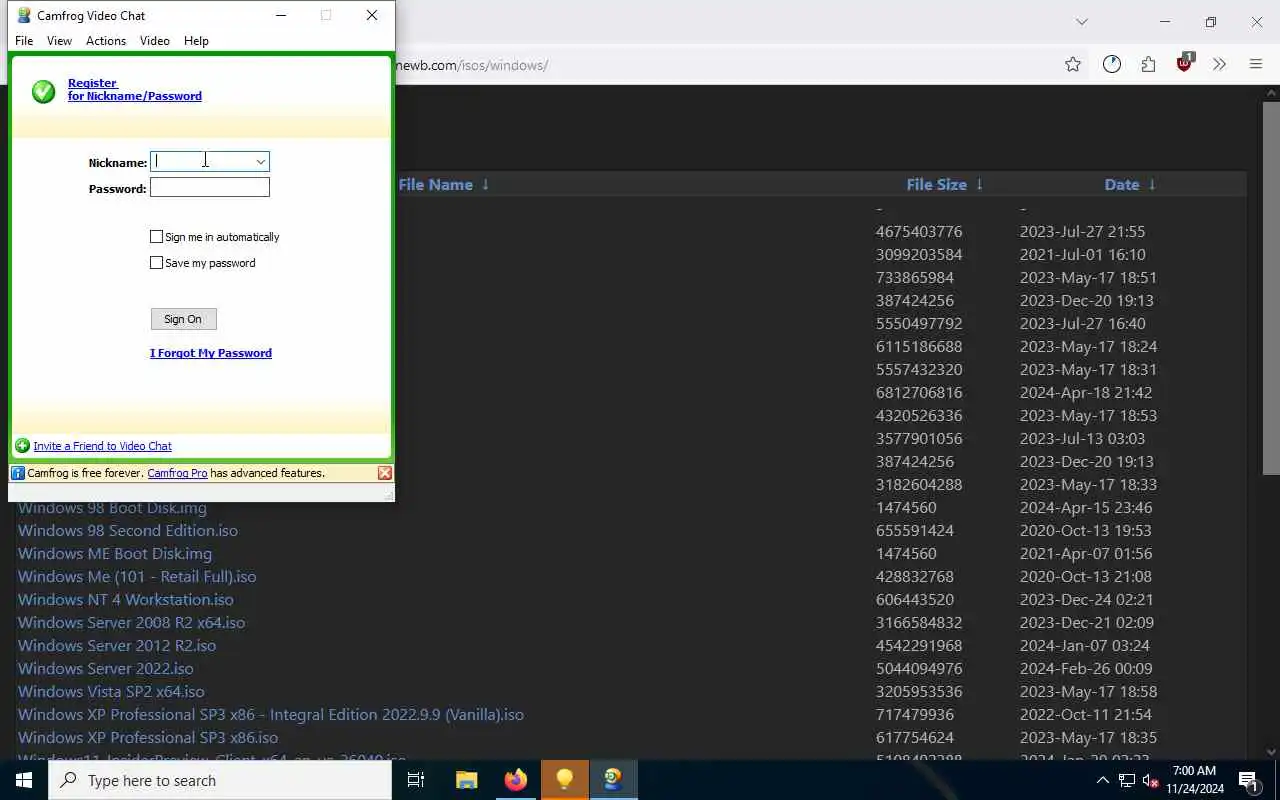Open the Camfrog File menu
The width and height of the screenshot is (1280, 800).
click(x=24, y=41)
